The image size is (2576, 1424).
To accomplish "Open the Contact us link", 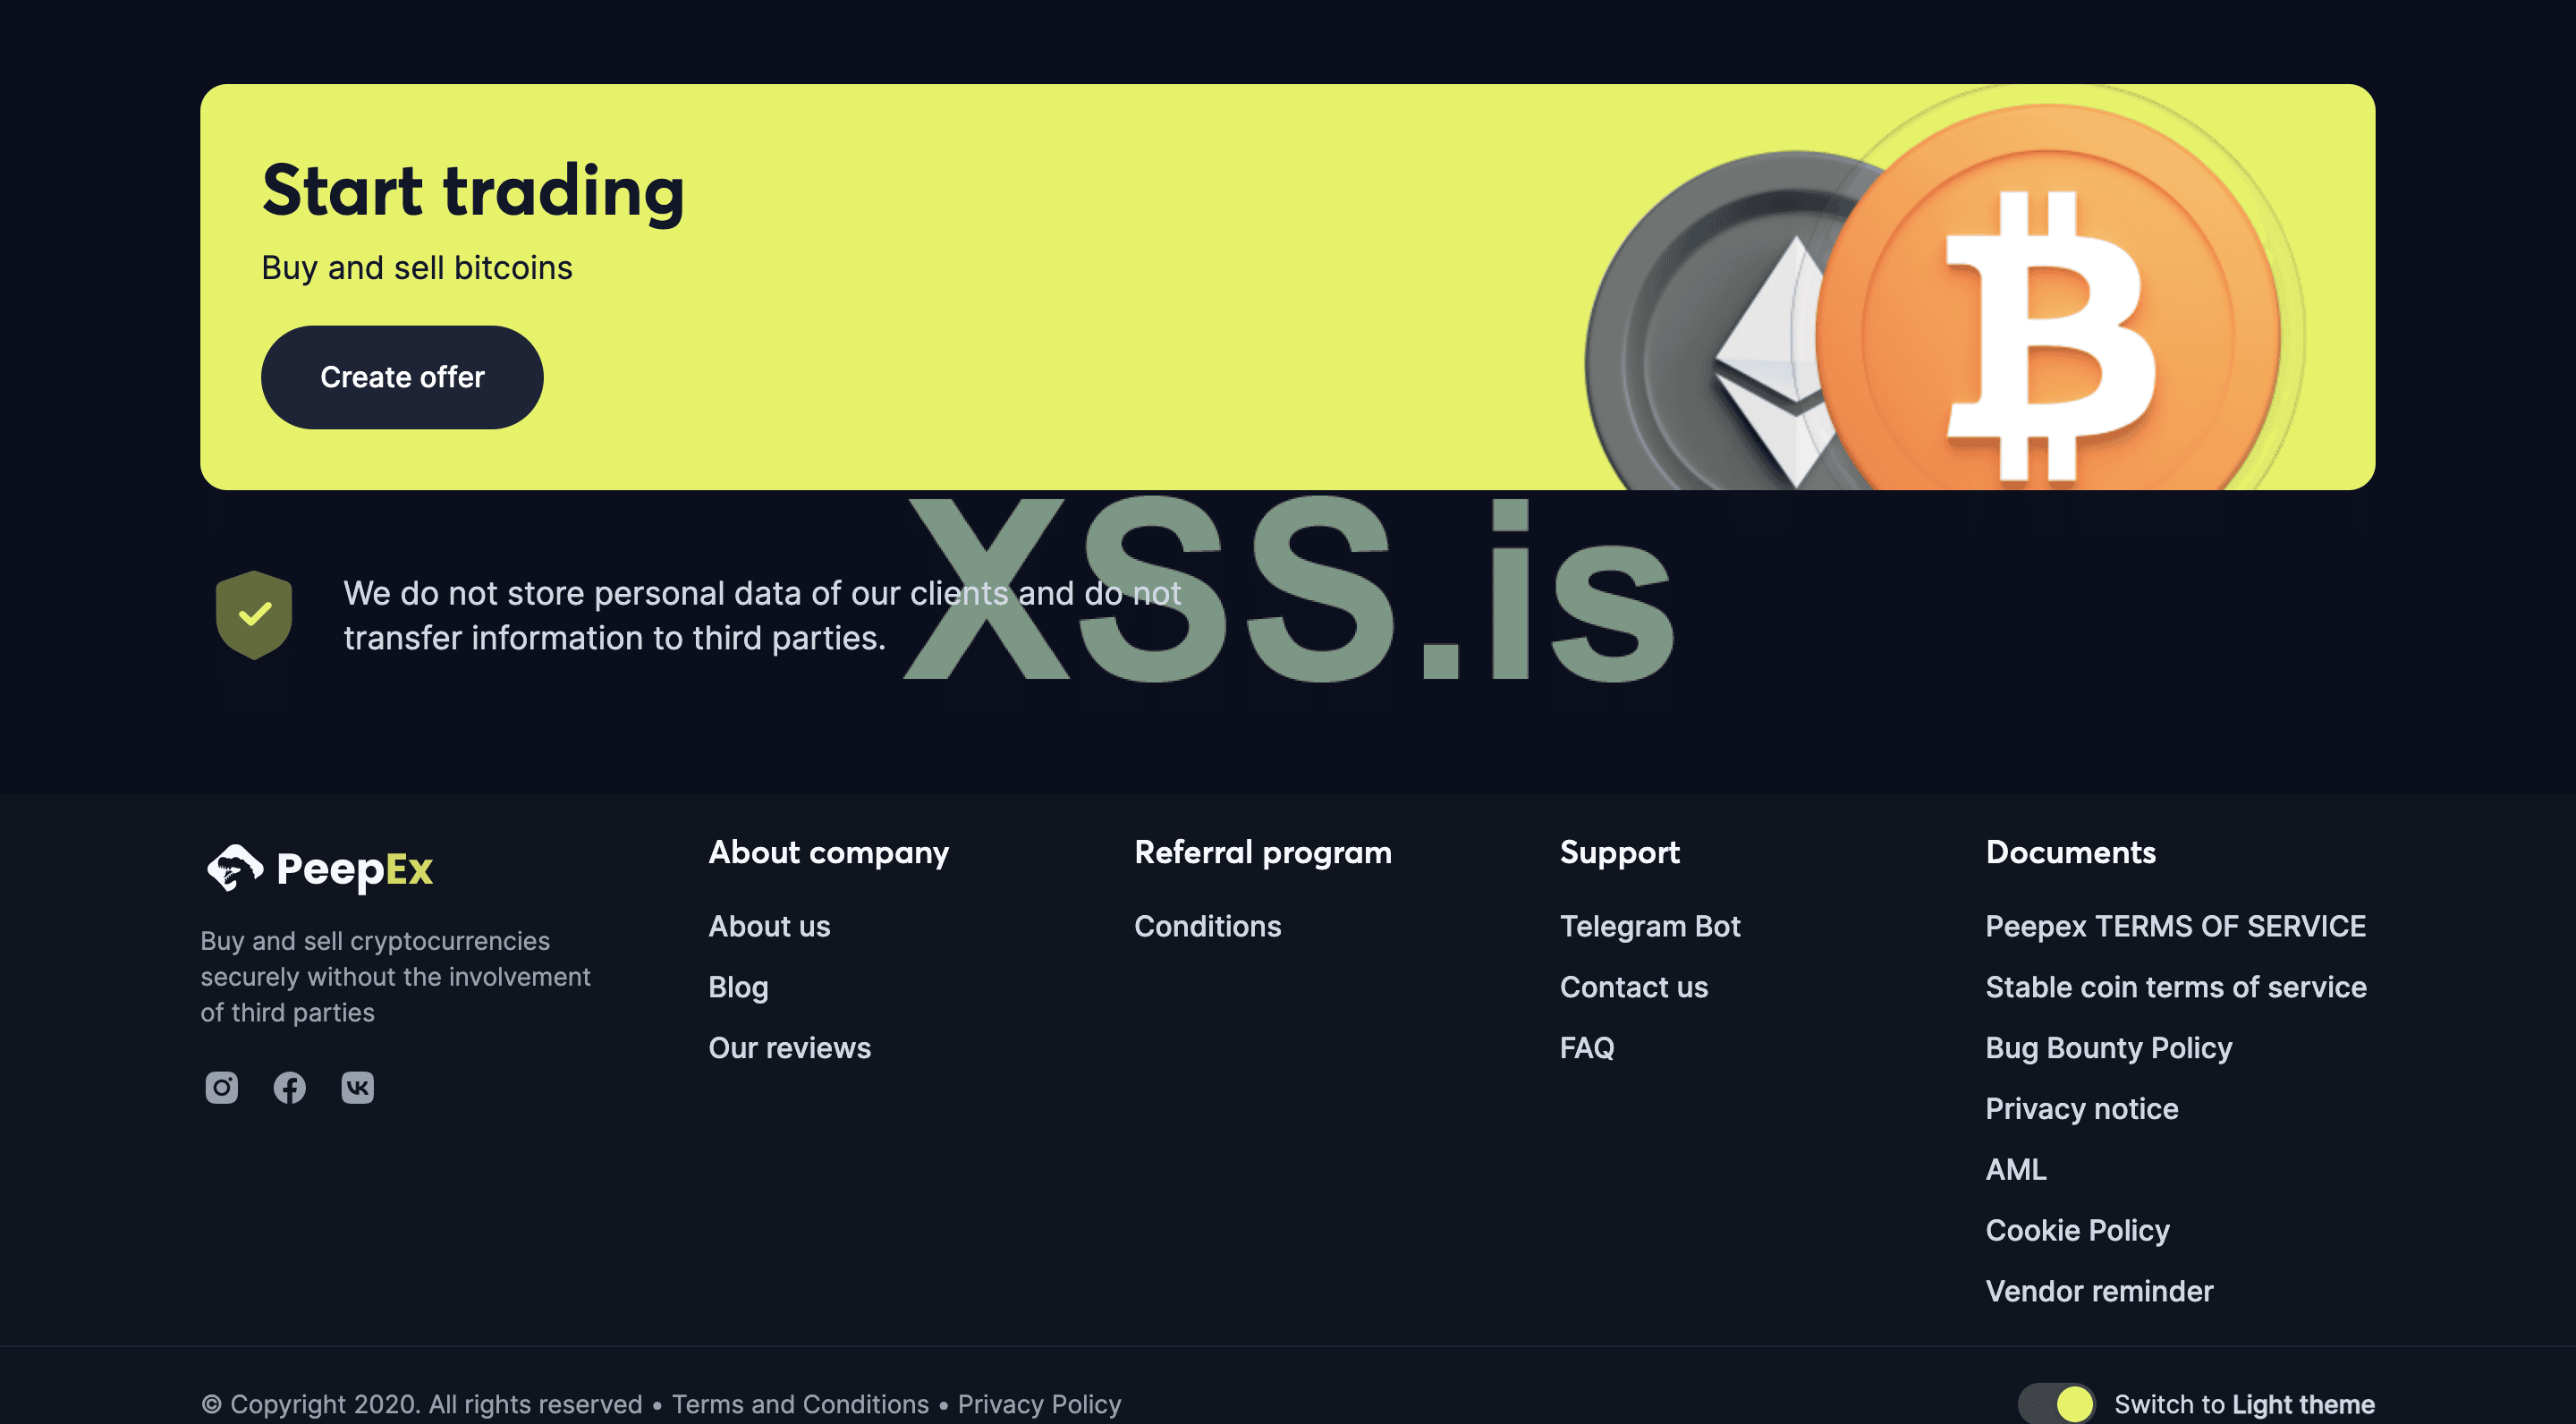I will tap(1633, 987).
